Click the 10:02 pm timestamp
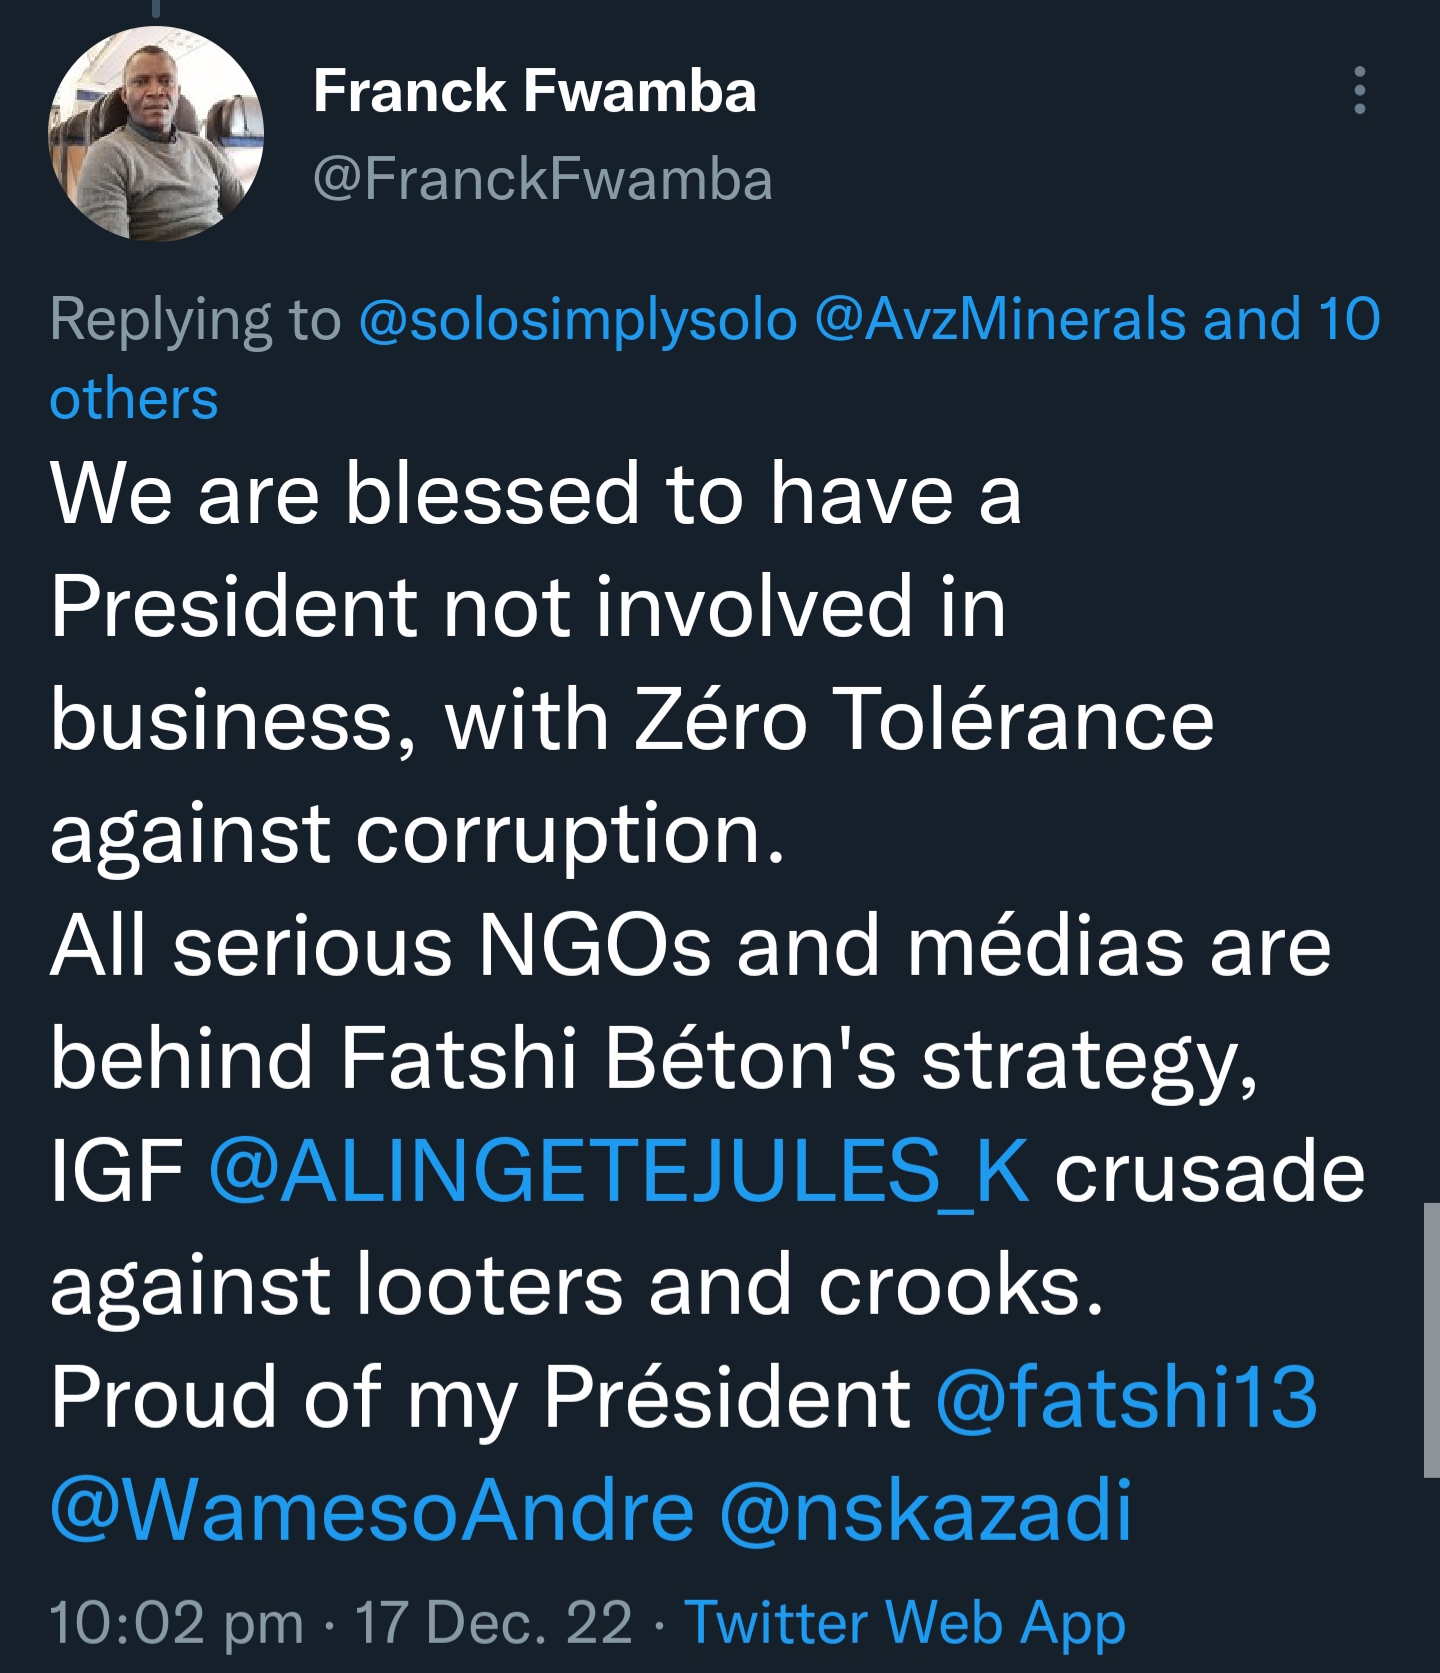 pyautogui.click(x=176, y=1622)
